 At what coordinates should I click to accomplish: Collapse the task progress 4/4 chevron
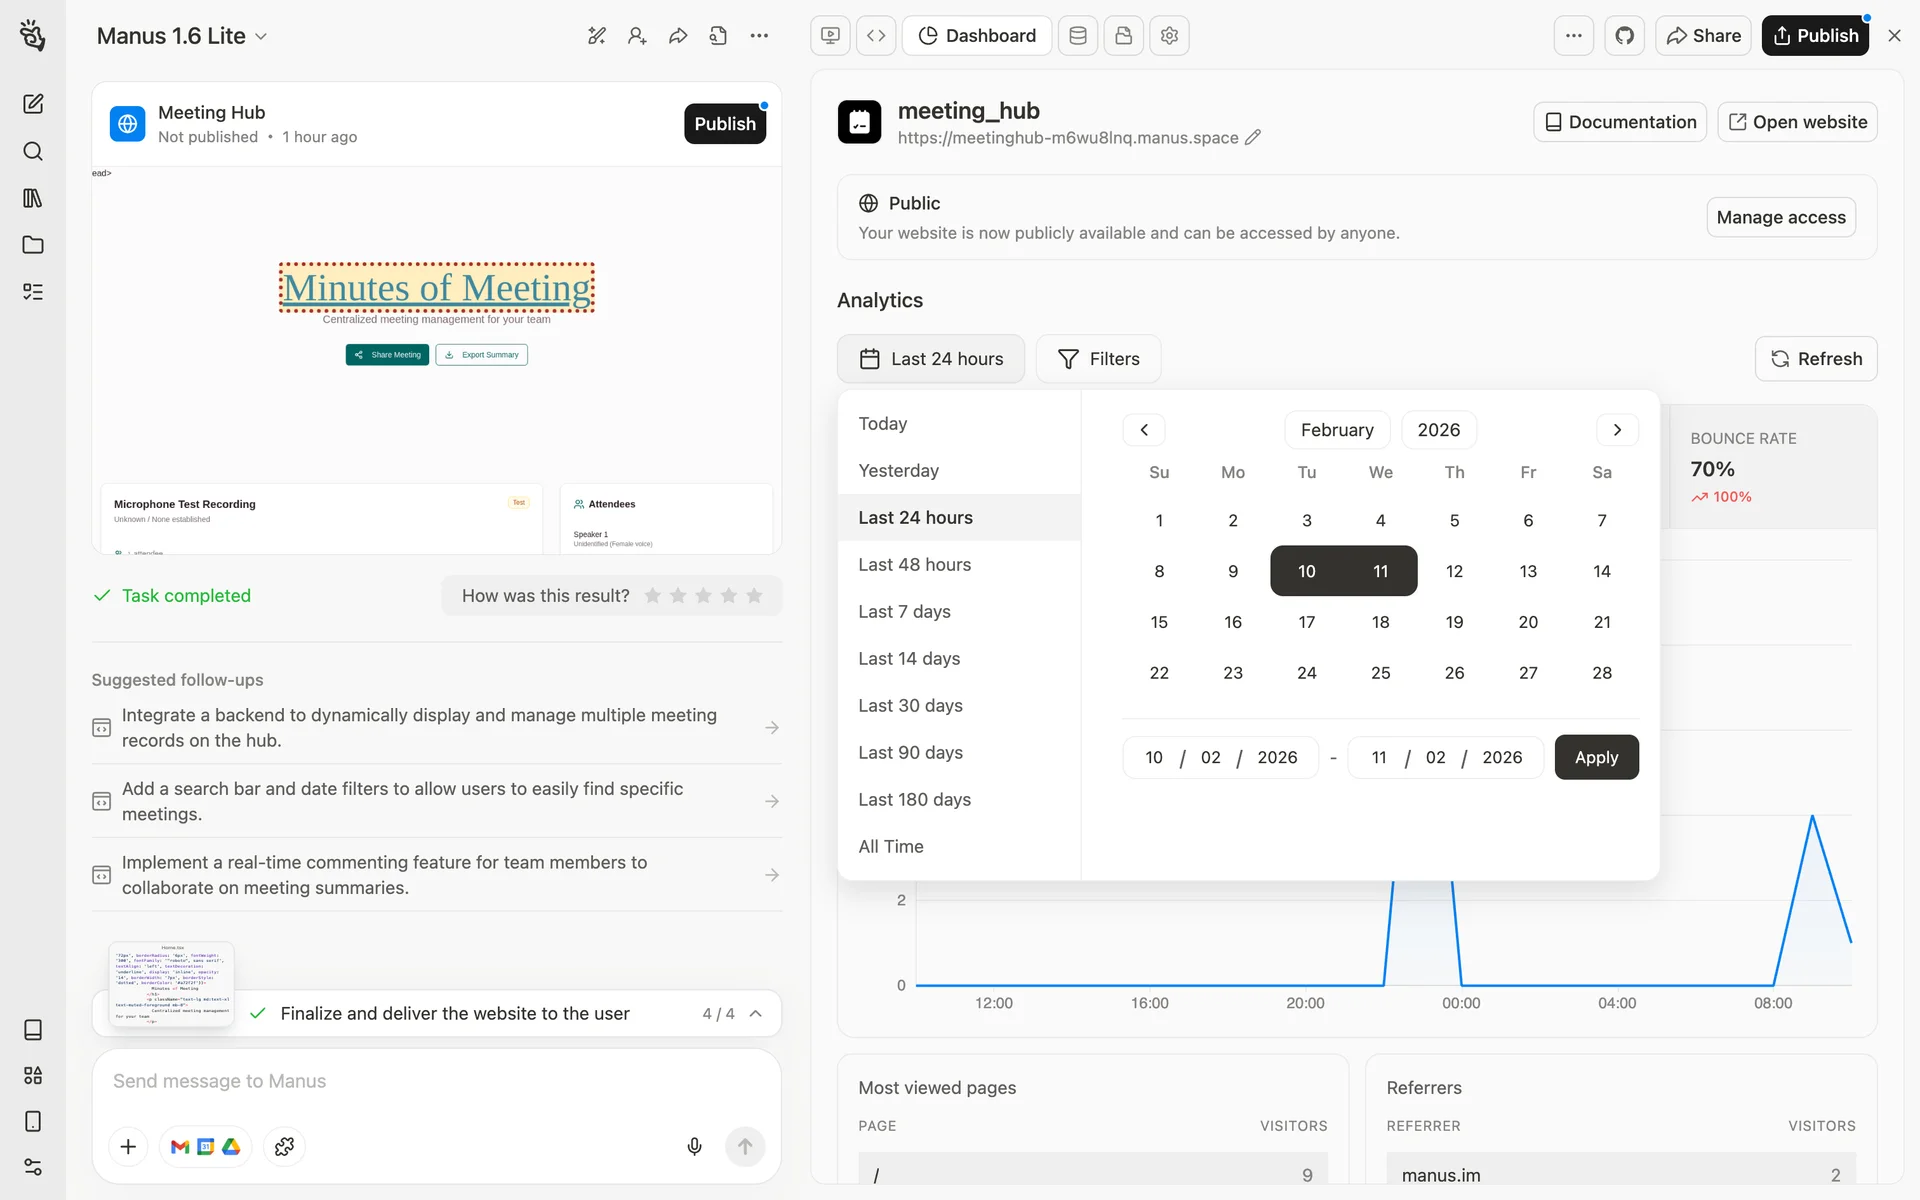[x=756, y=1014]
